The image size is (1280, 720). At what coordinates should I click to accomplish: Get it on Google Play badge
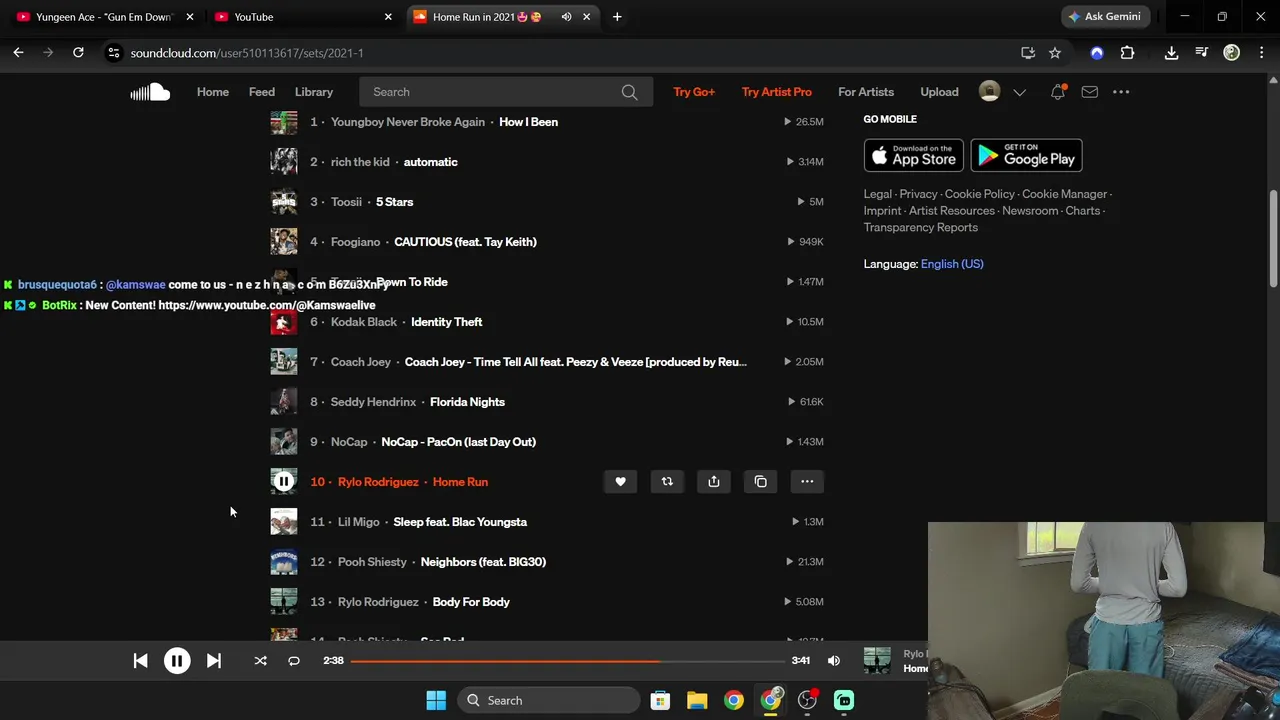(x=1026, y=155)
